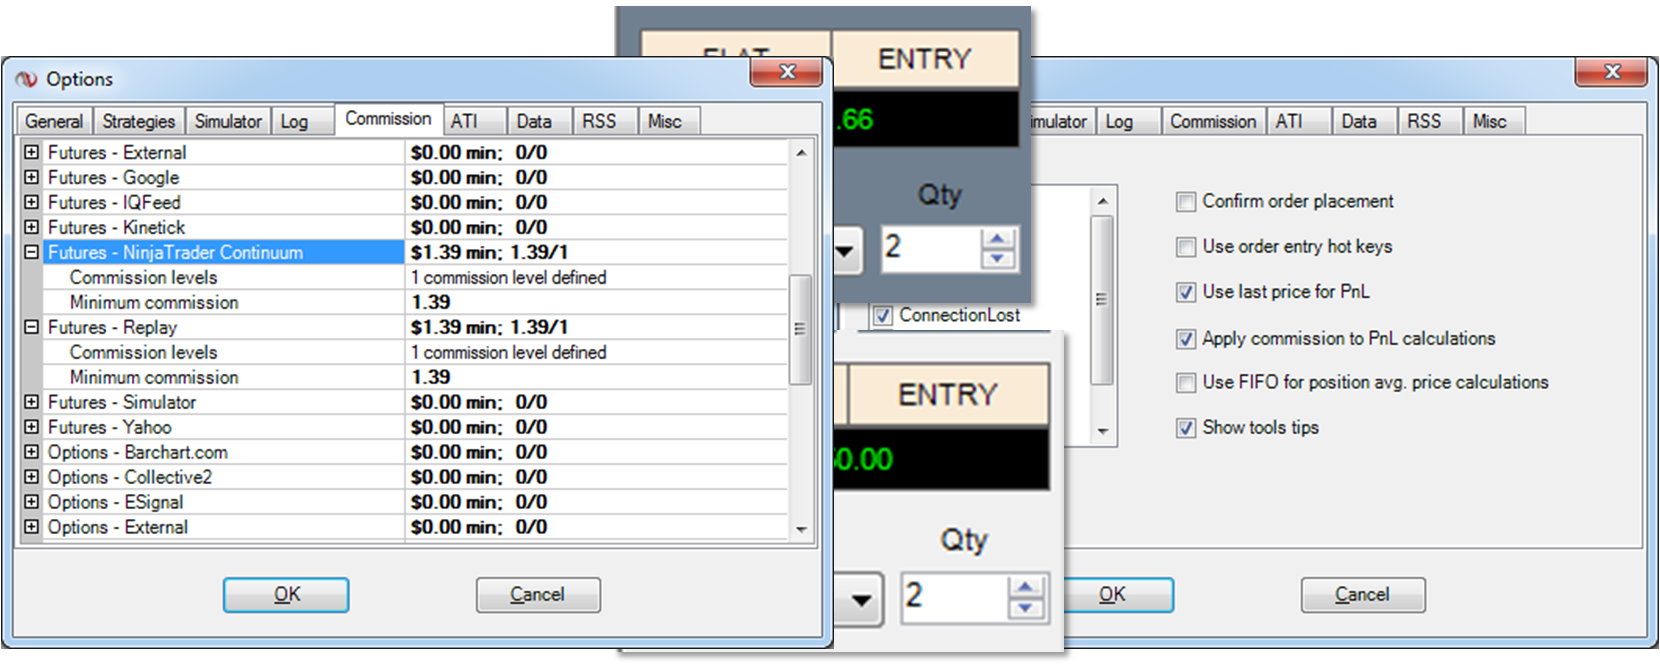This screenshot has height=666, width=1660.
Task: Expand the Futures - Kinetick row
Action: coord(31,227)
